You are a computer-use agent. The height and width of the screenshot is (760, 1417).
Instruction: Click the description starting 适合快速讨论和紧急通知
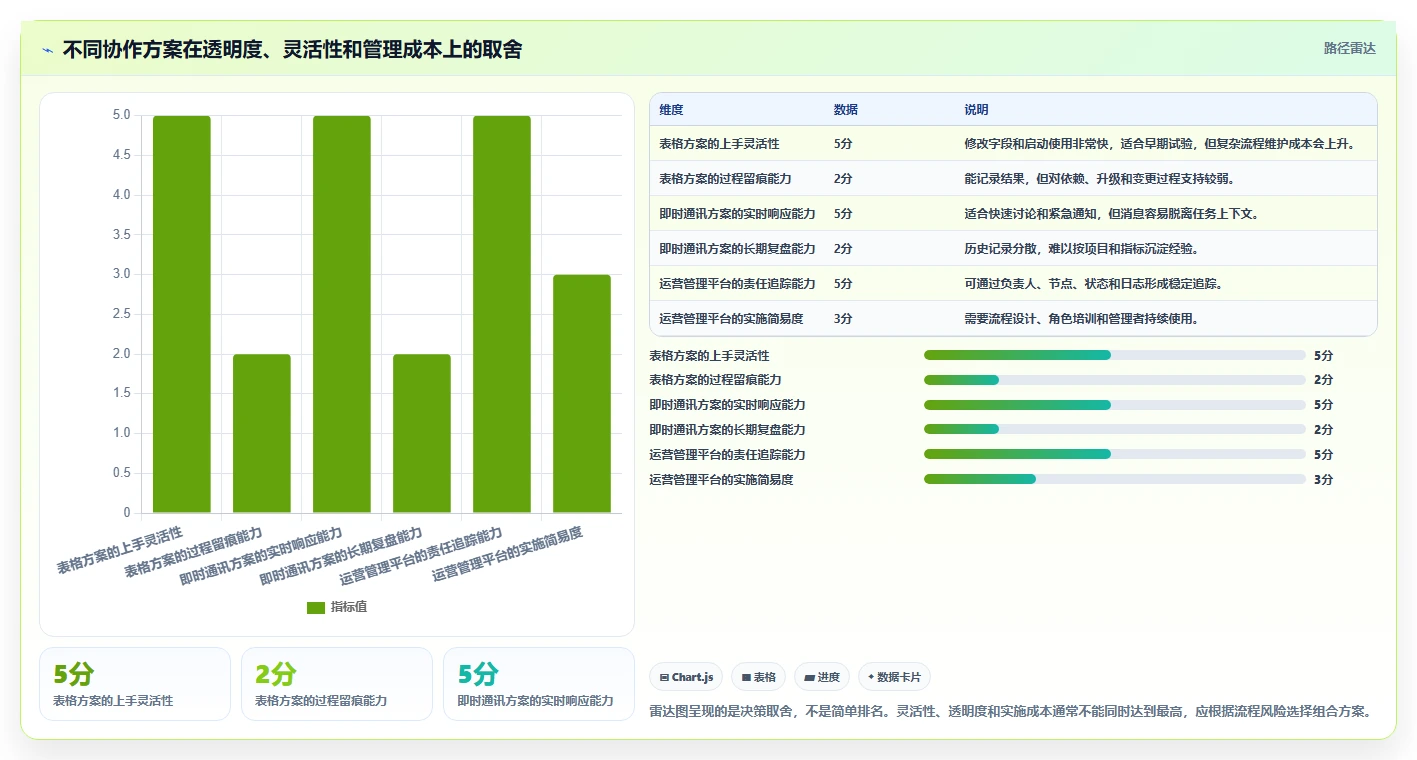(x=1111, y=214)
